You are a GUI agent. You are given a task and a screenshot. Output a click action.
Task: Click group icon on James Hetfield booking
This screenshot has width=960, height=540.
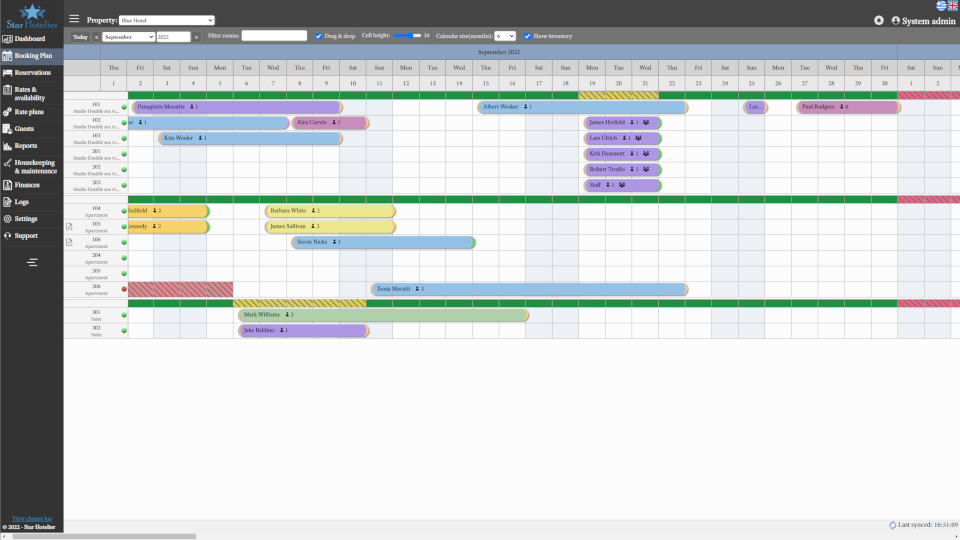coord(646,122)
